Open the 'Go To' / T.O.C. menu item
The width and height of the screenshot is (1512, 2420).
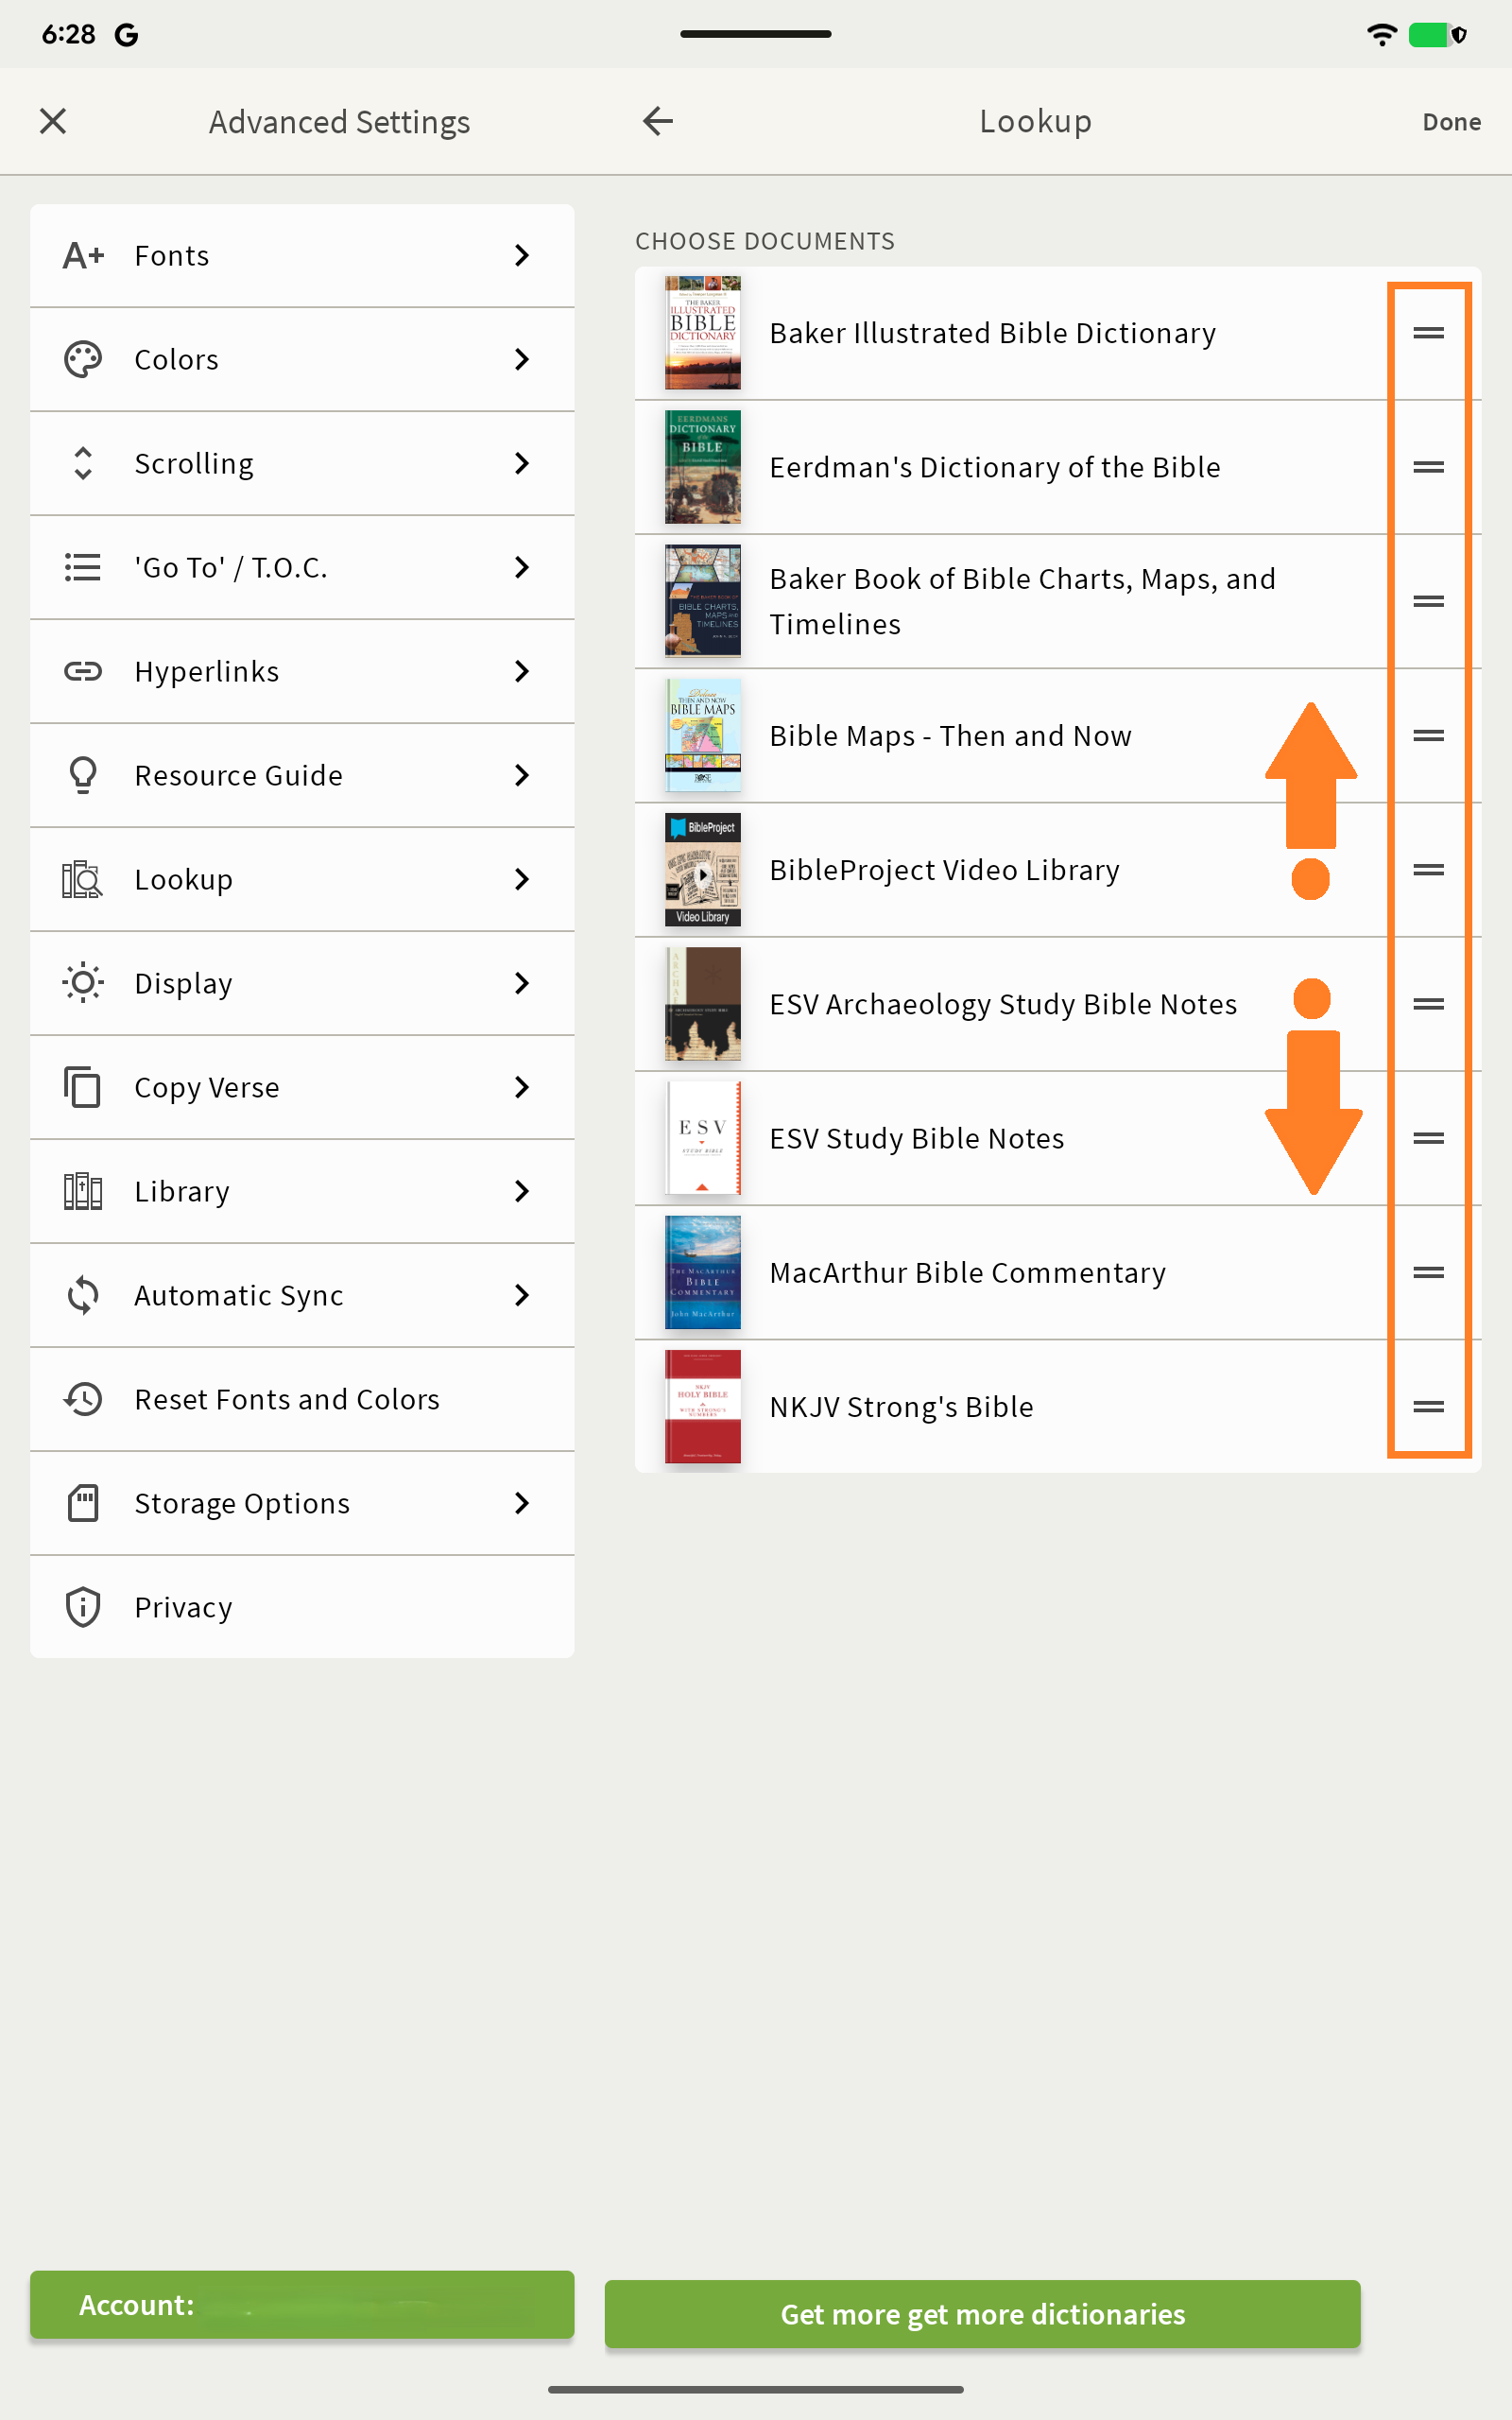tap(302, 568)
